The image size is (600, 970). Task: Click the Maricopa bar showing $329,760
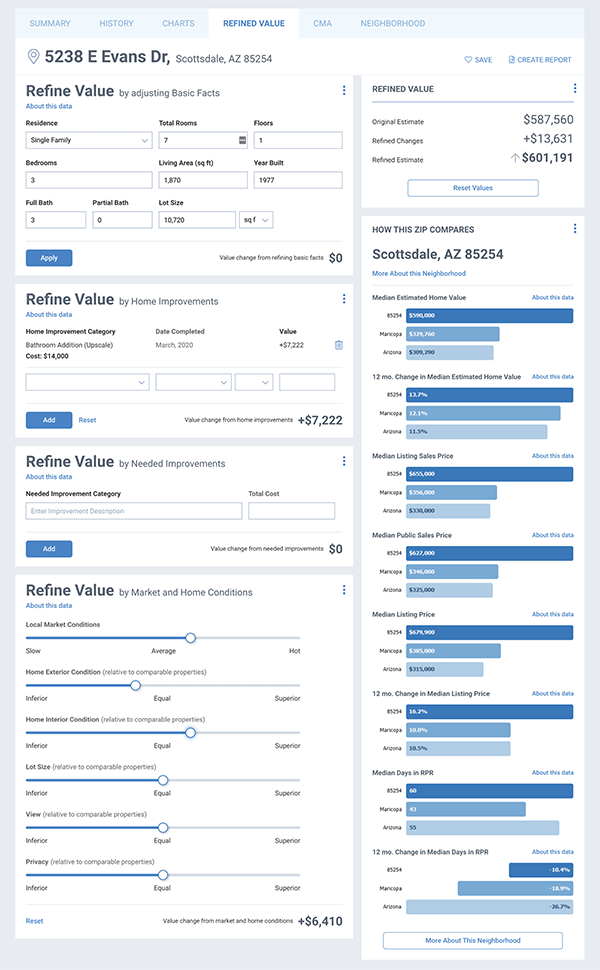click(x=453, y=334)
